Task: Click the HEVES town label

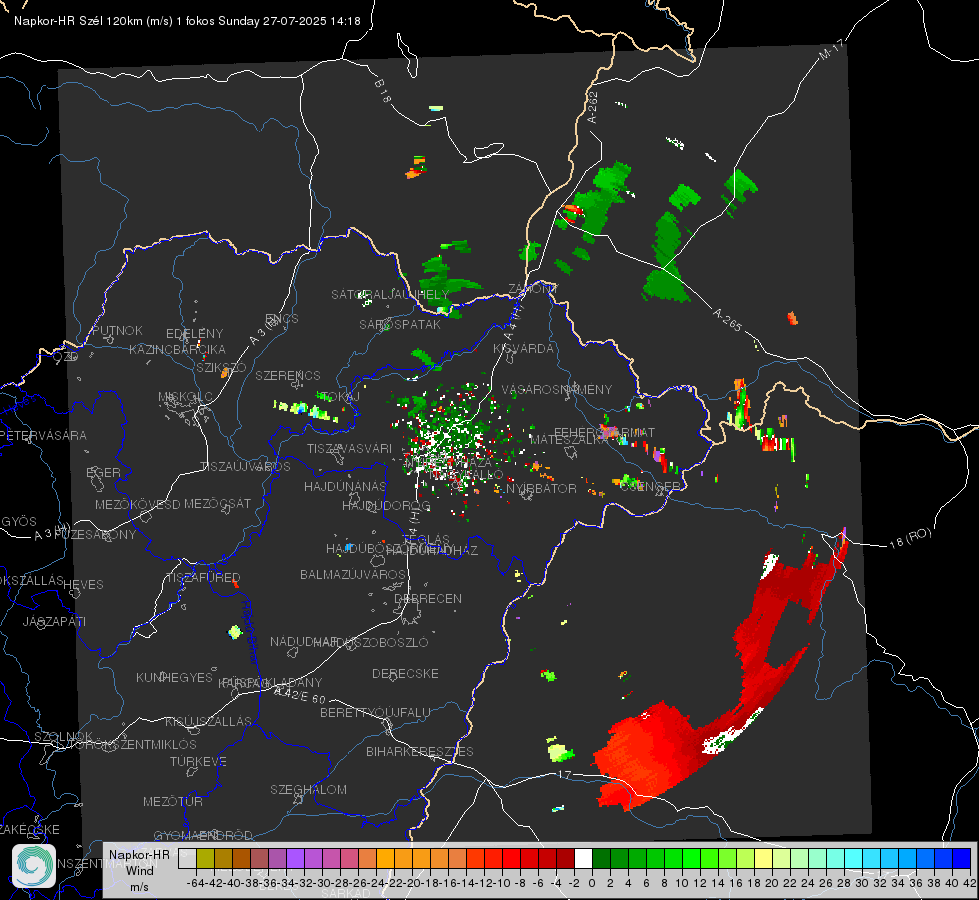Action: (x=84, y=585)
